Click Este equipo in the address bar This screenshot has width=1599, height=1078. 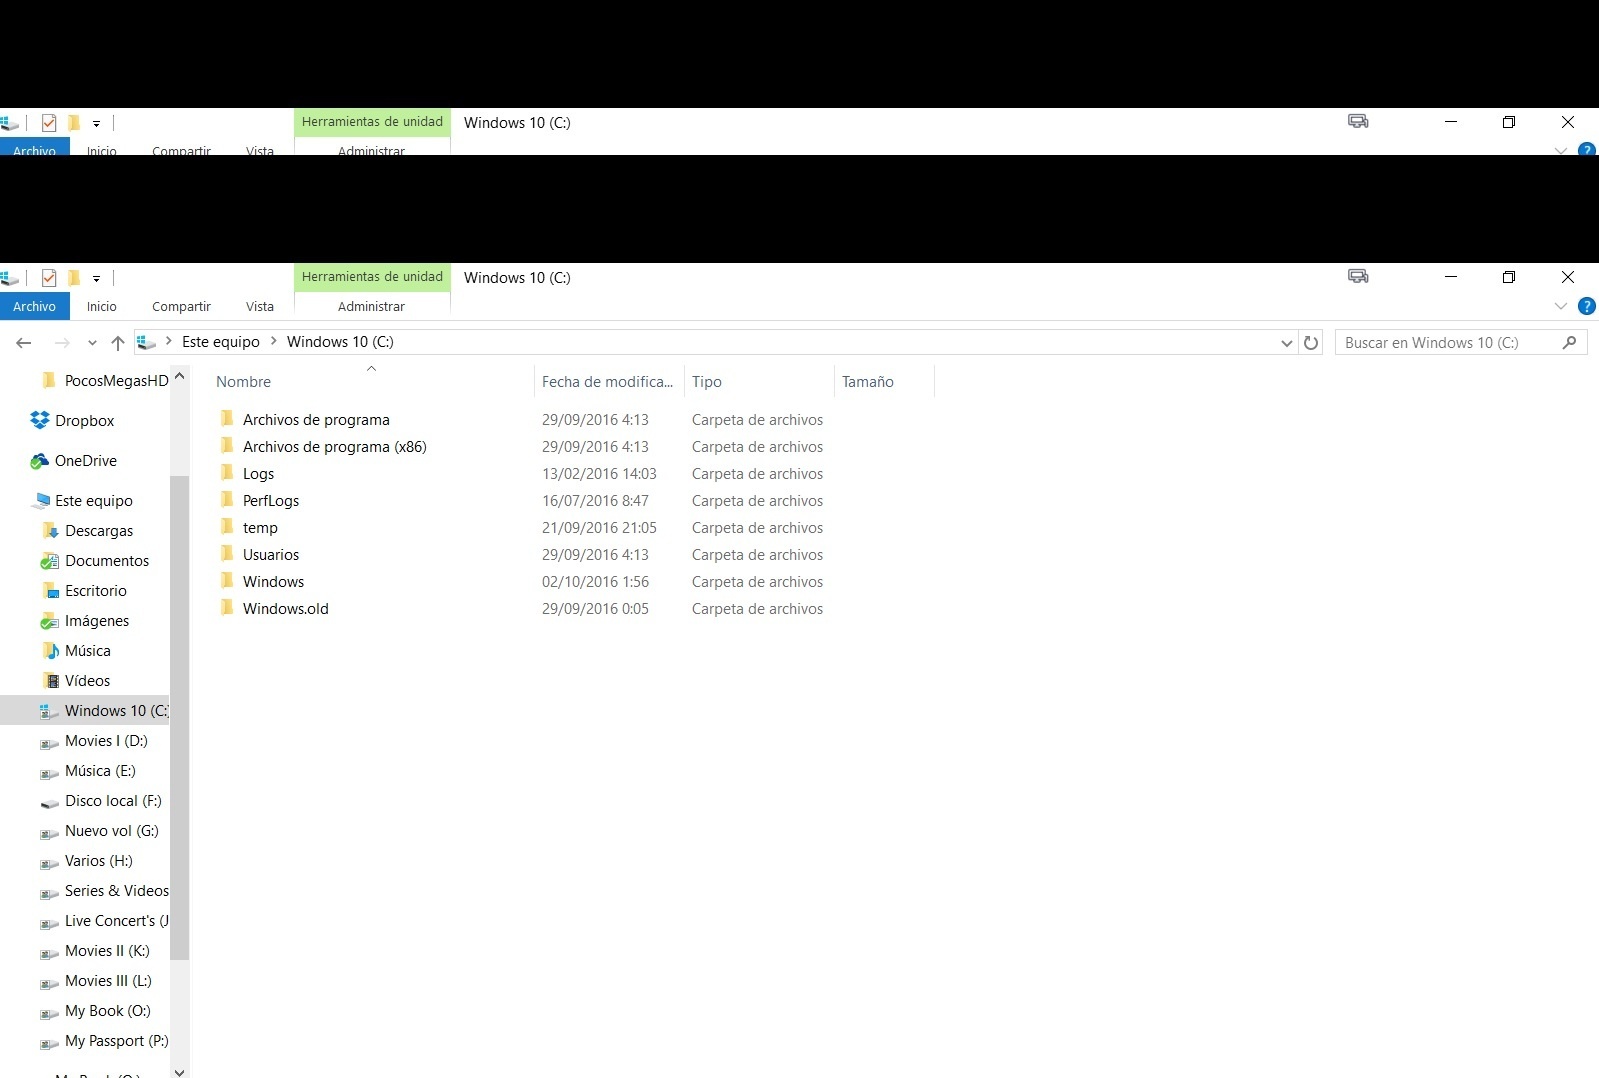(x=221, y=342)
